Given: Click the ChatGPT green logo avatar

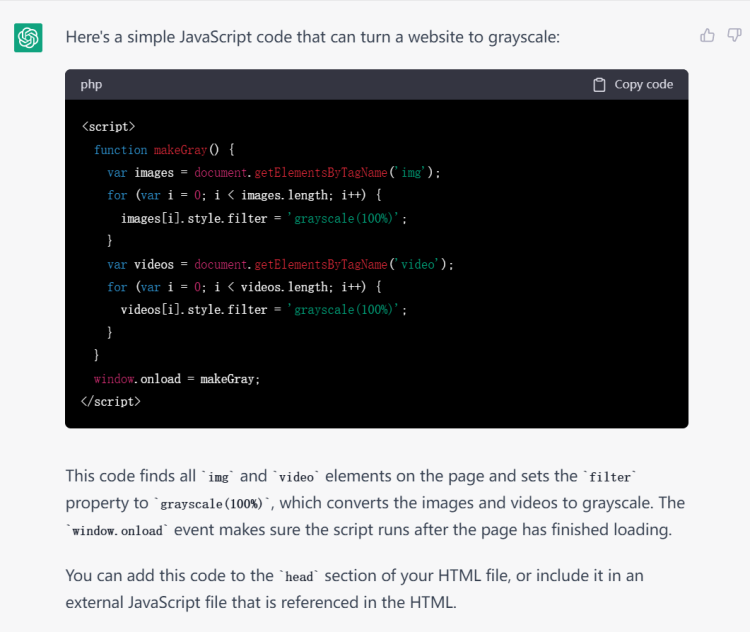Looking at the screenshot, I should [x=28, y=38].
